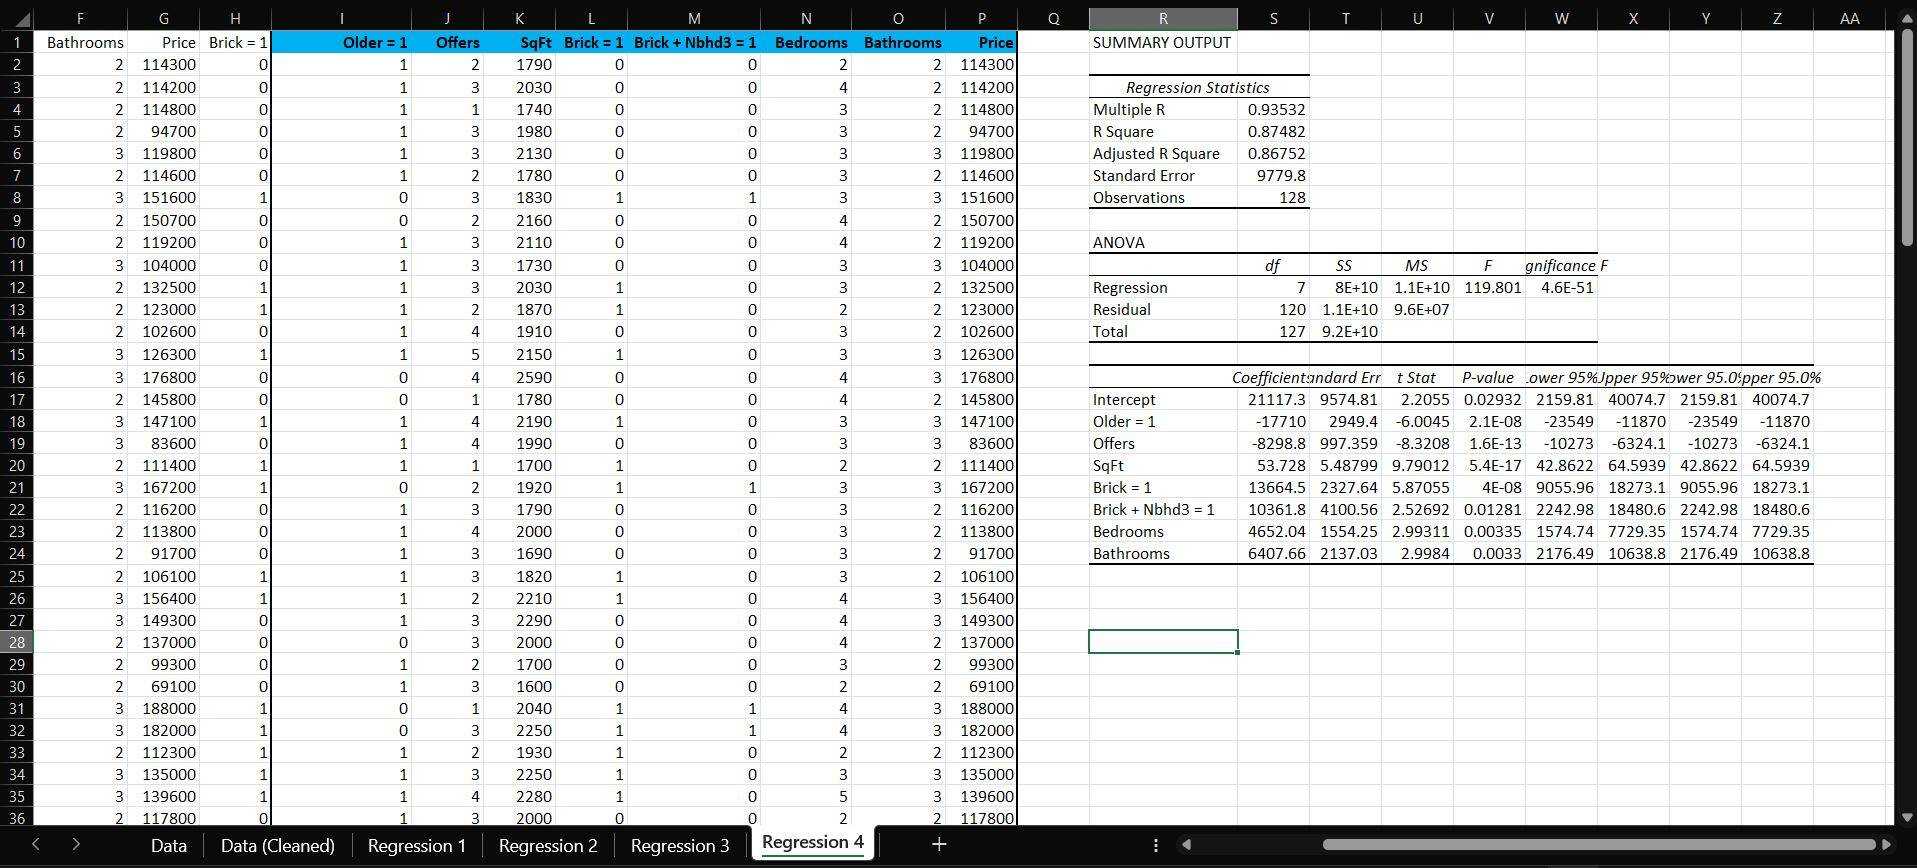Click the horizontal scrollbar thumb
Screen dimensions: 1917x868
pos(1598,845)
